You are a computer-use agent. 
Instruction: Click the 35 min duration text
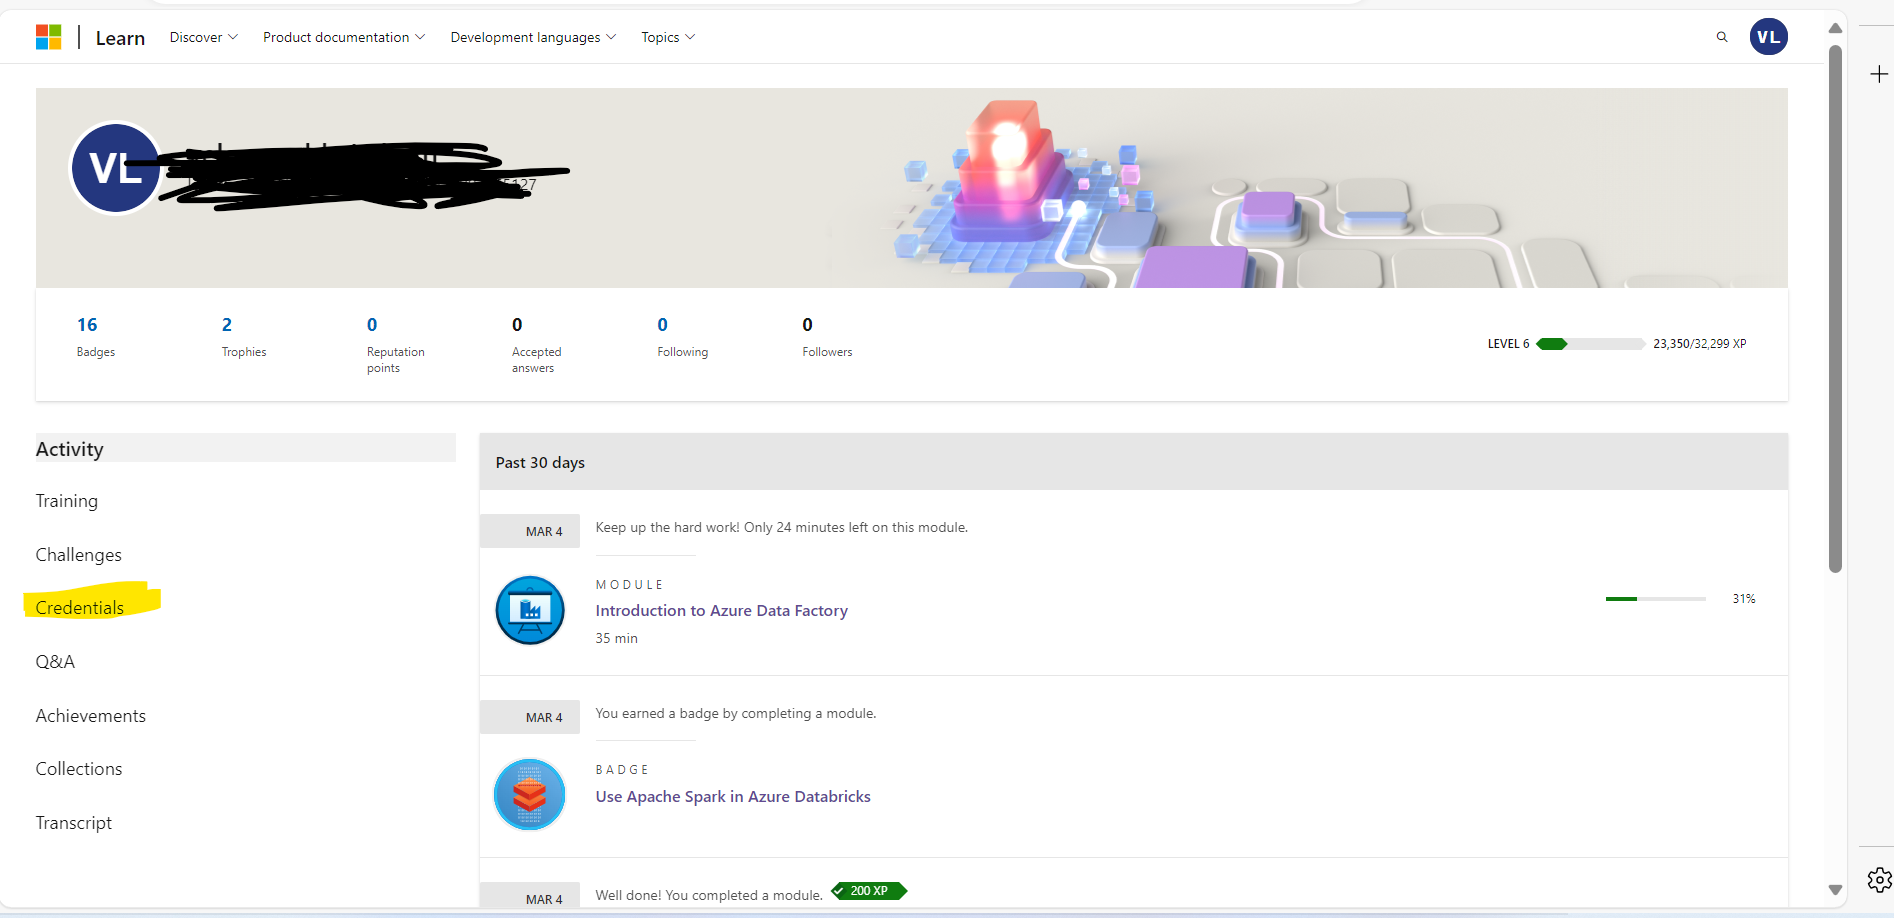tap(617, 639)
